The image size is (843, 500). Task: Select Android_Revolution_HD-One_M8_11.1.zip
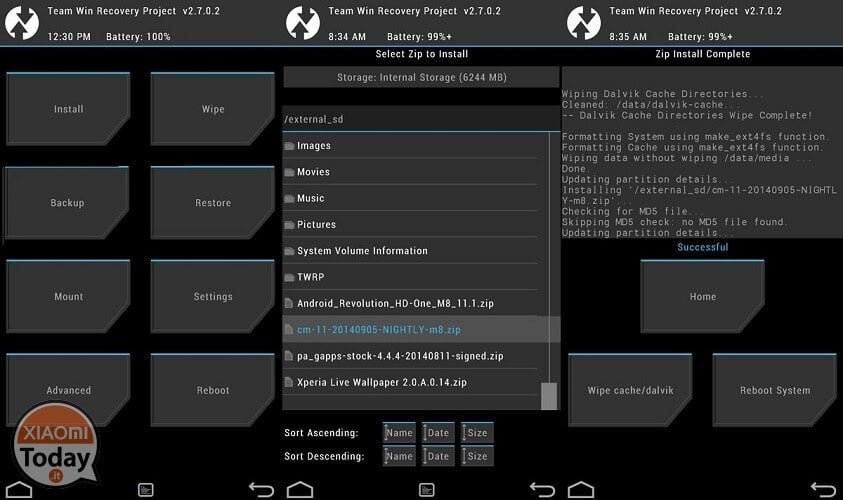[x=411, y=304]
